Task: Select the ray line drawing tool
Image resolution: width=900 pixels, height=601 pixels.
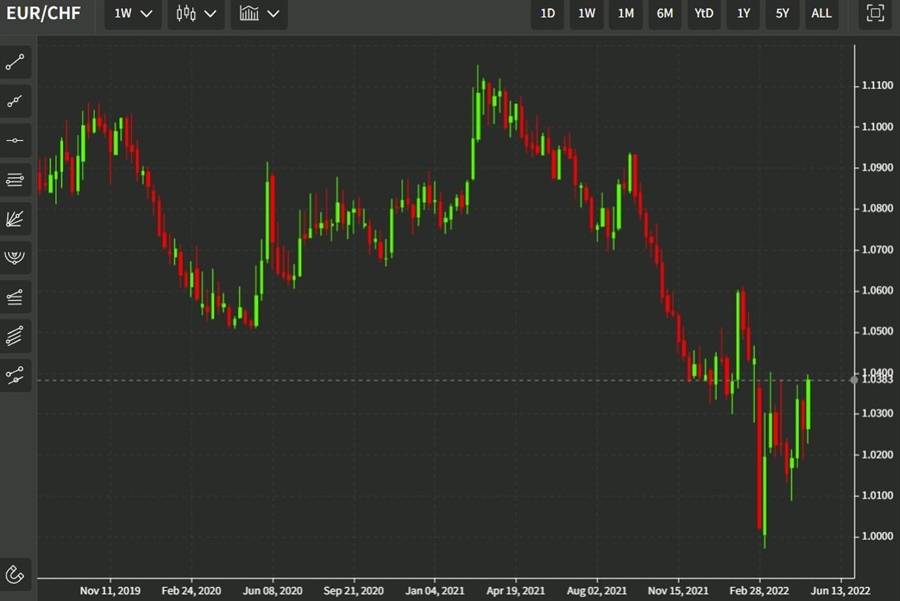Action: click(15, 102)
